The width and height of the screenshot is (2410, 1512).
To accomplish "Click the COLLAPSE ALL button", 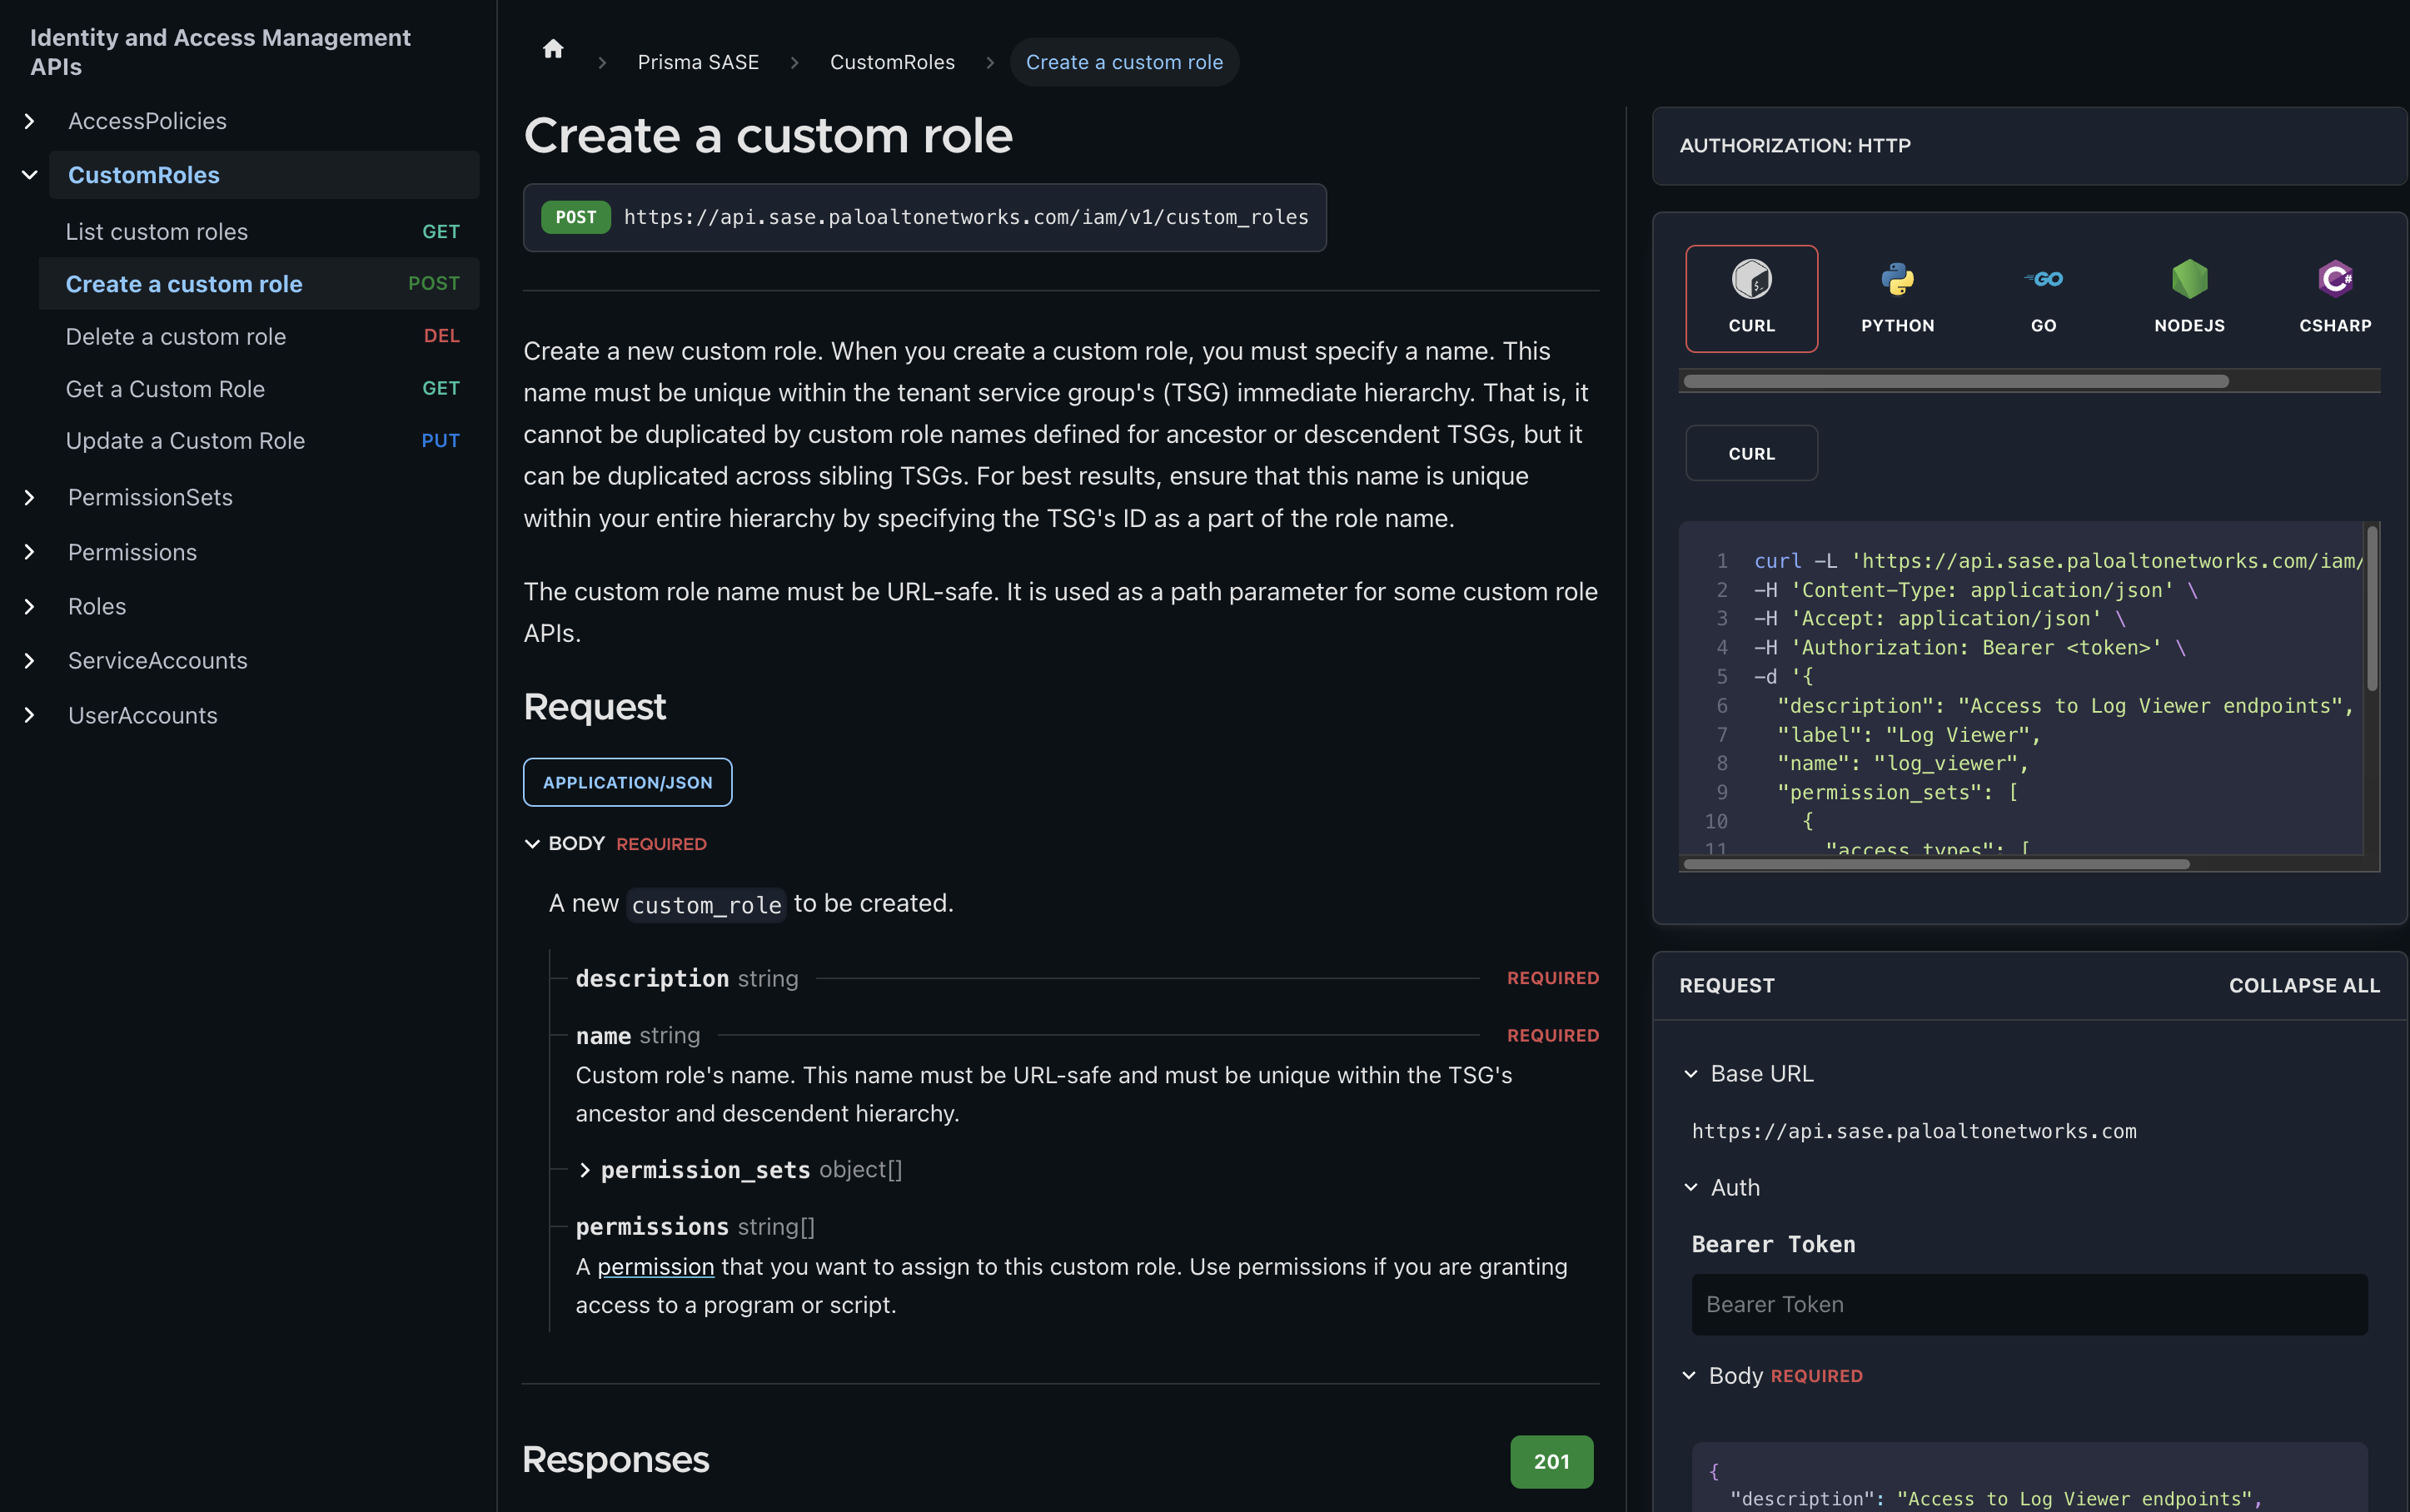I will point(2303,986).
